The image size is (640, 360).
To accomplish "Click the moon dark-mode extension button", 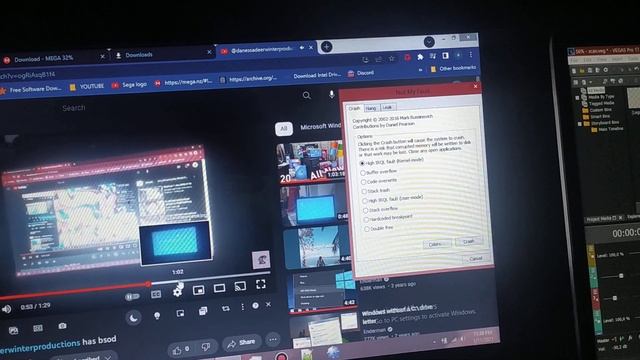I will click(x=133, y=318).
